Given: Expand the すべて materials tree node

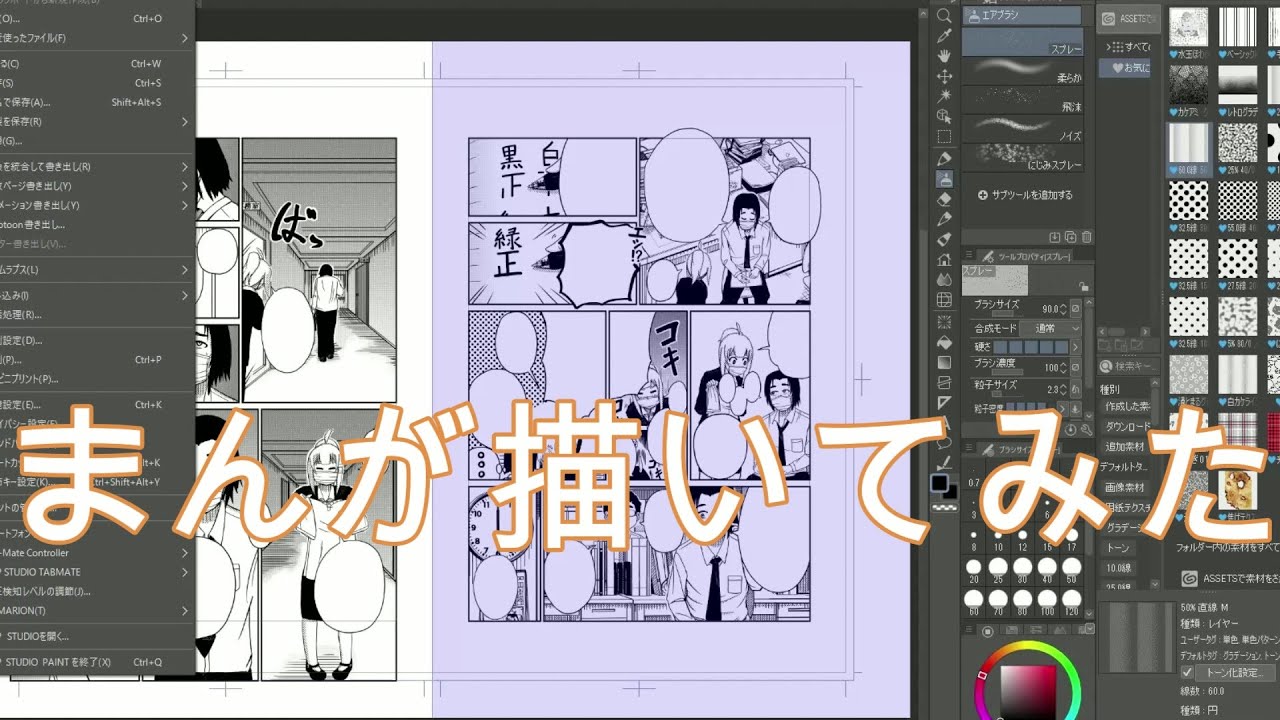Looking at the screenshot, I should click(1110, 47).
